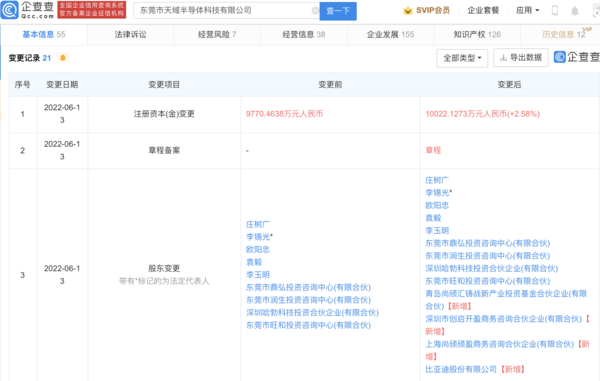The height and width of the screenshot is (381, 600).
Task: Open 深圳哈勃科技投资合伙企业 in 变更后 column
Action: coord(492,268)
